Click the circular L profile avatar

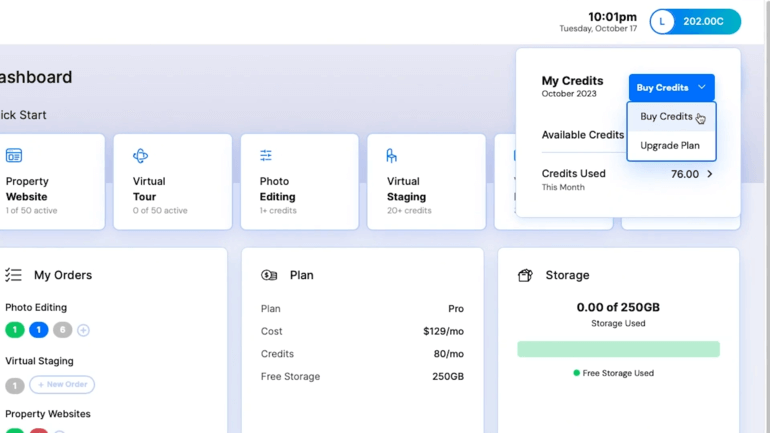pyautogui.click(x=662, y=21)
